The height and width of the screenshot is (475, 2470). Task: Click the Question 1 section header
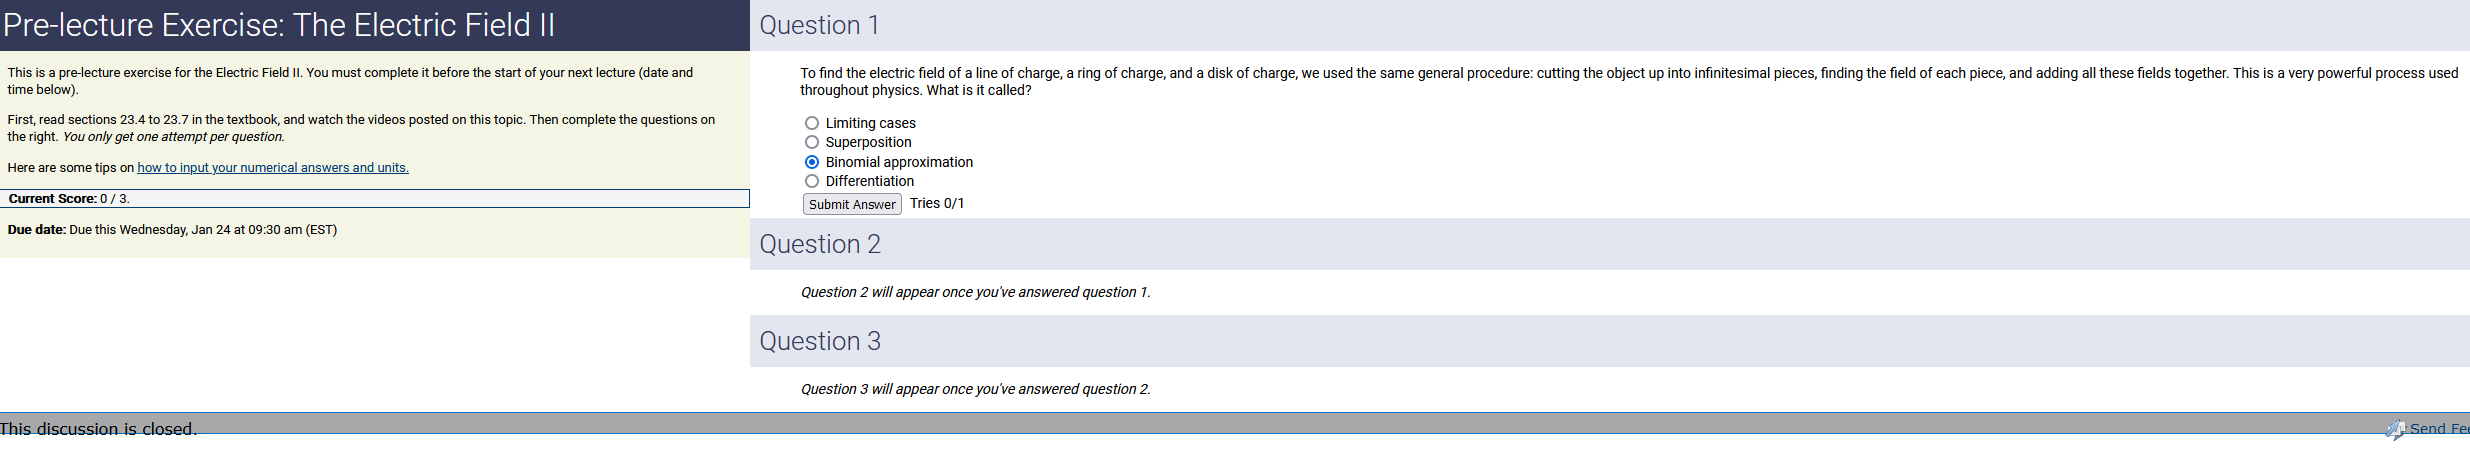click(819, 25)
